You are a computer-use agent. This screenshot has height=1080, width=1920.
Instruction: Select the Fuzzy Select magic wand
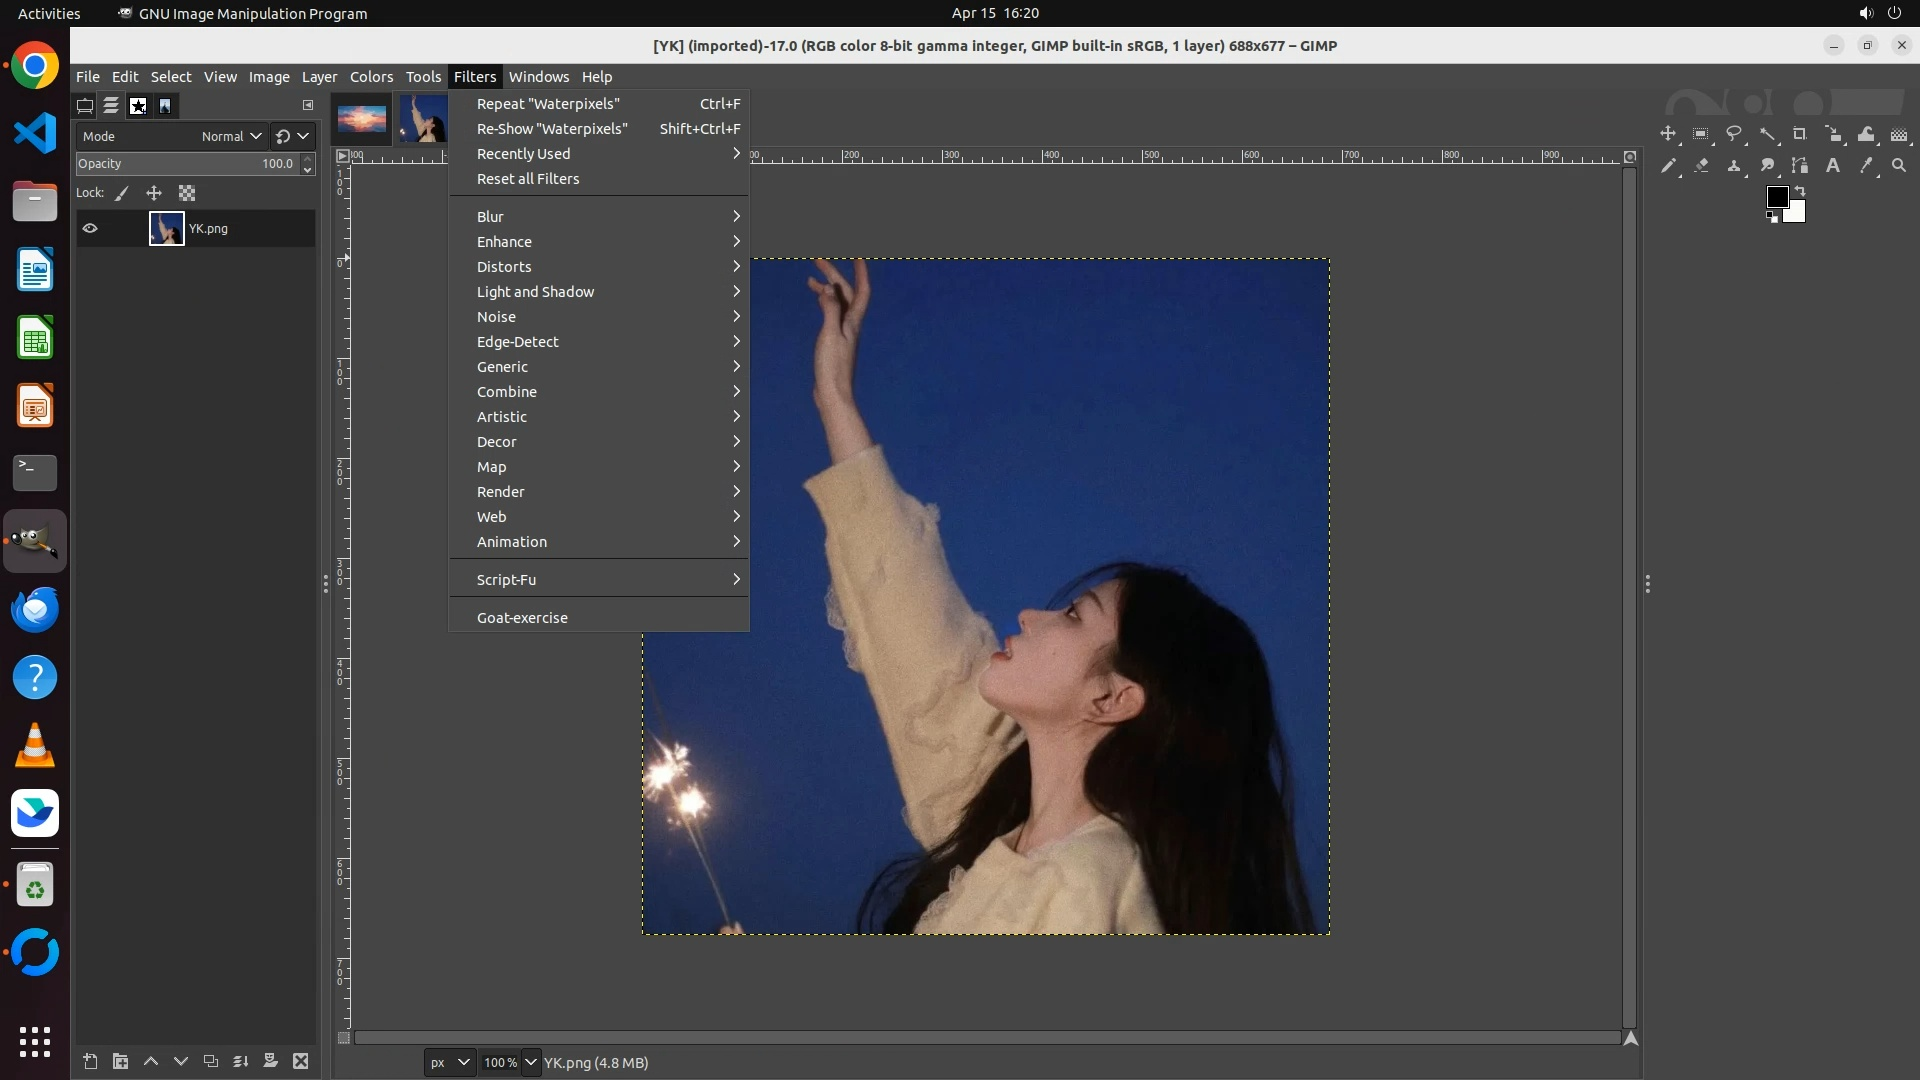pos(1767,134)
